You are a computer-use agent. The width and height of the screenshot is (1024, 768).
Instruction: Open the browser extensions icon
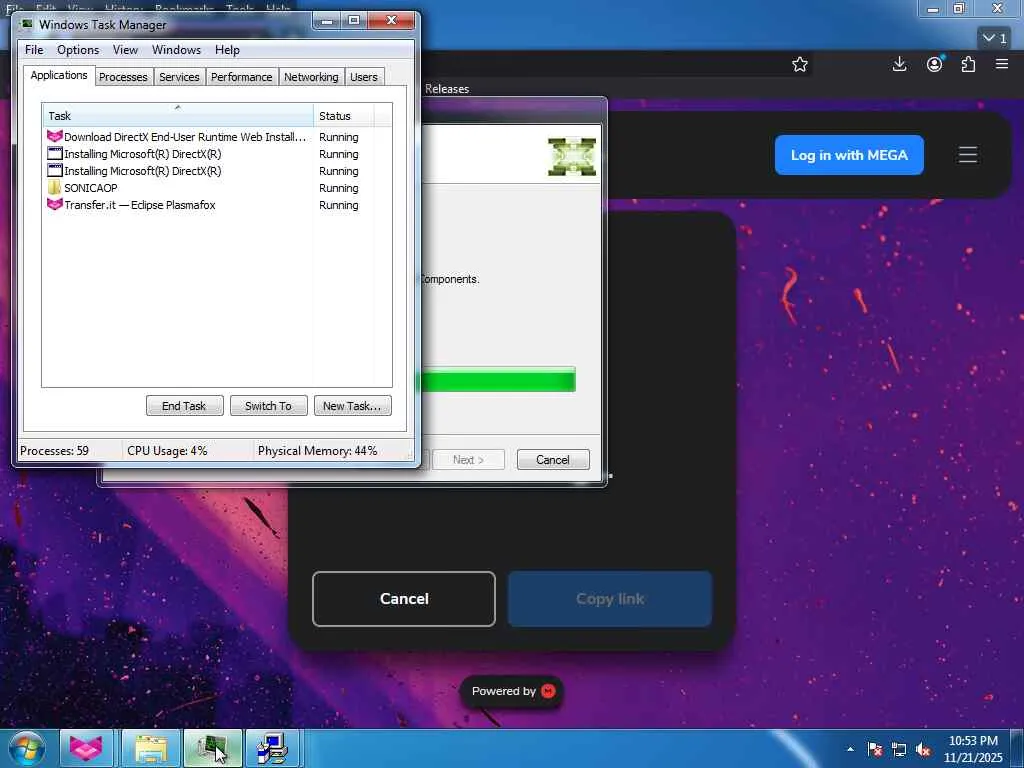(968, 64)
